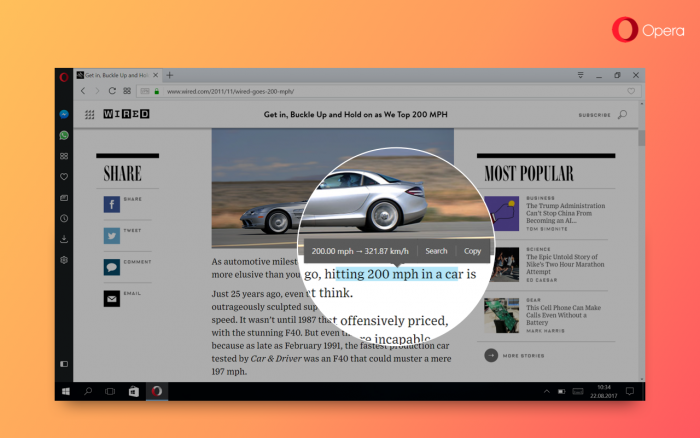The width and height of the screenshot is (700, 438).
Task: Show bookmarks via sidebar heart icon
Action: click(x=64, y=177)
